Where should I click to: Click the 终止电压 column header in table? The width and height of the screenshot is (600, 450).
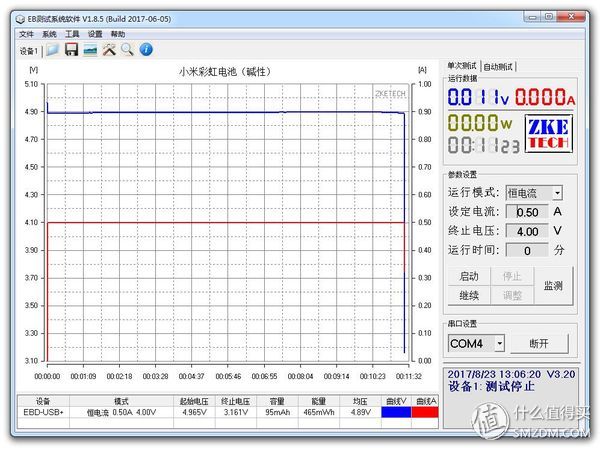point(235,401)
